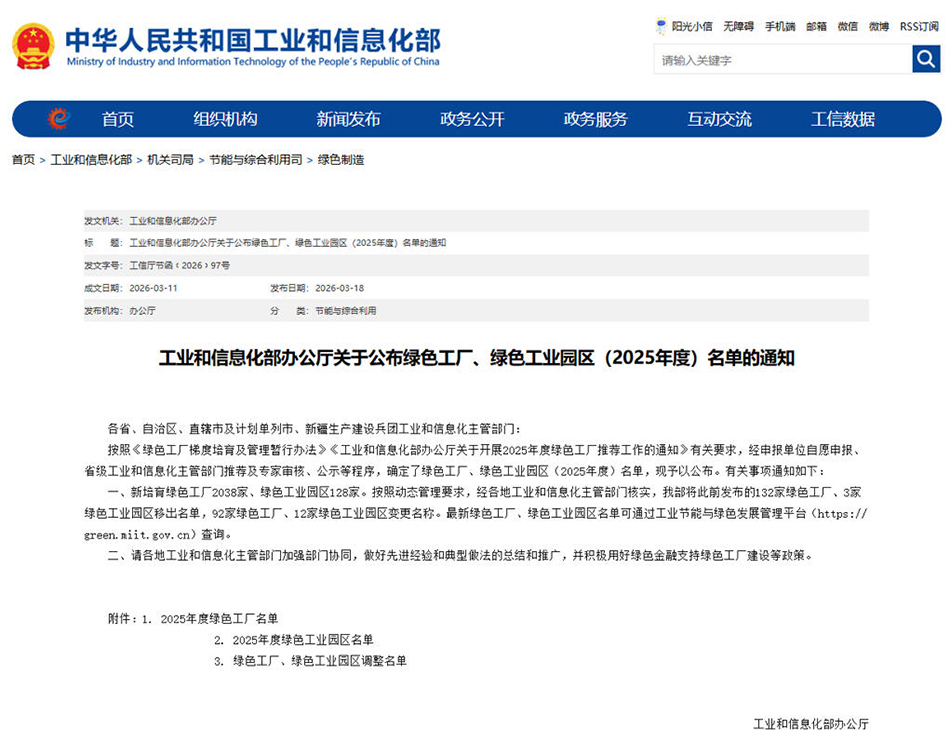Open the RSS订阅 link

[918, 27]
